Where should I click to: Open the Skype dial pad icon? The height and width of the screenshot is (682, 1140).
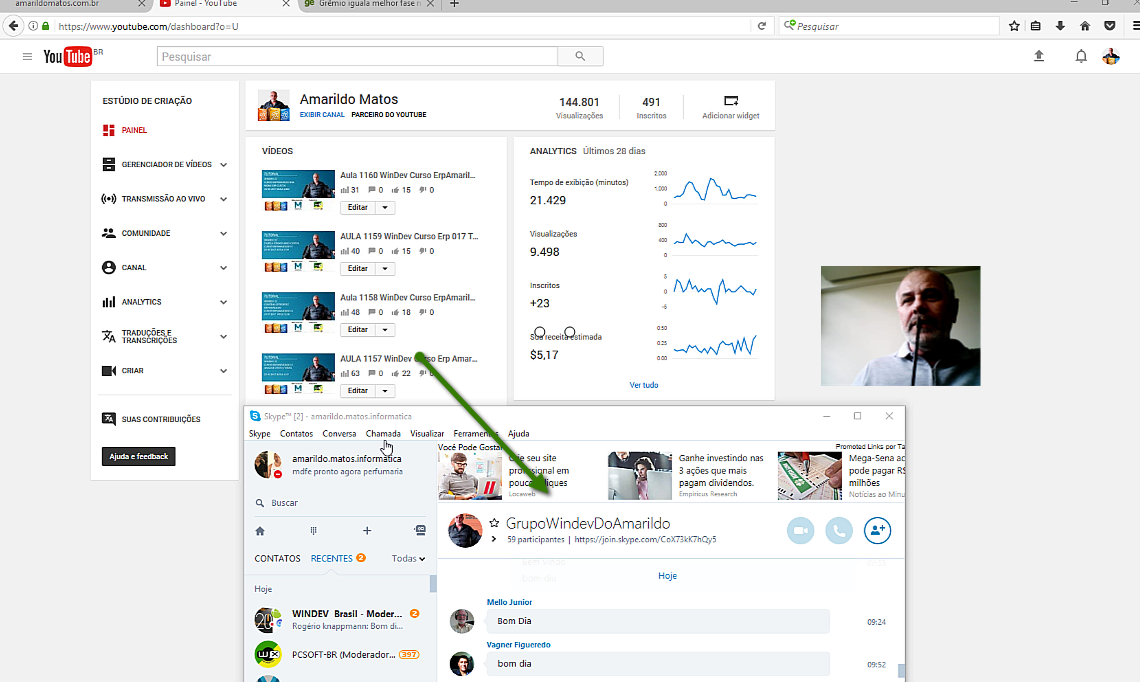pos(313,531)
